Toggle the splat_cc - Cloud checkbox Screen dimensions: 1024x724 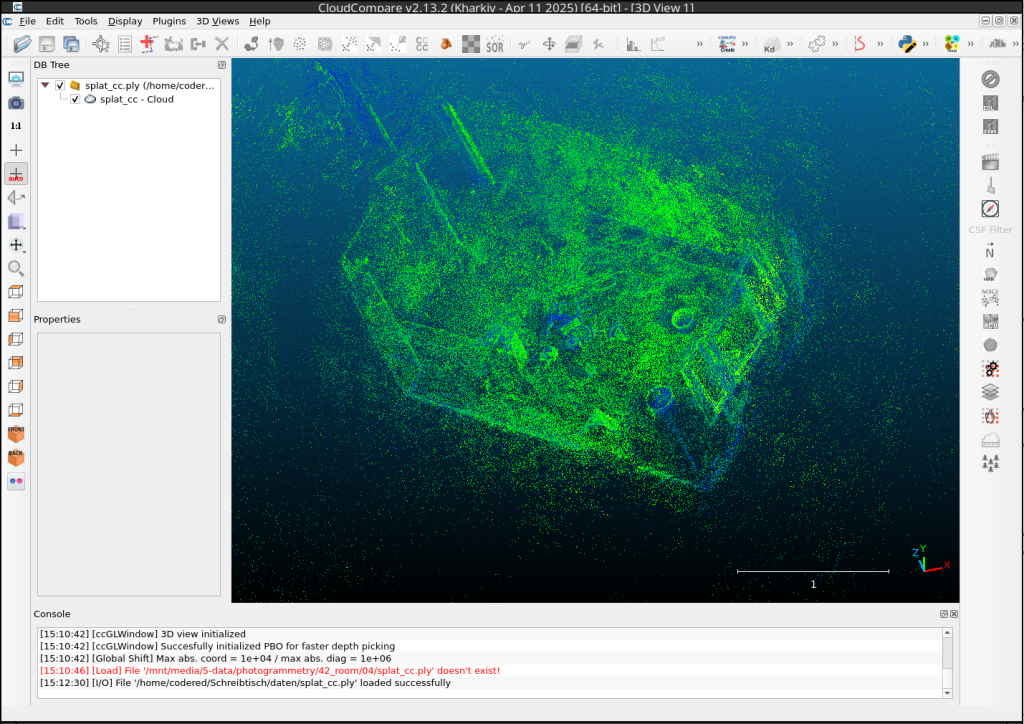[x=75, y=99]
